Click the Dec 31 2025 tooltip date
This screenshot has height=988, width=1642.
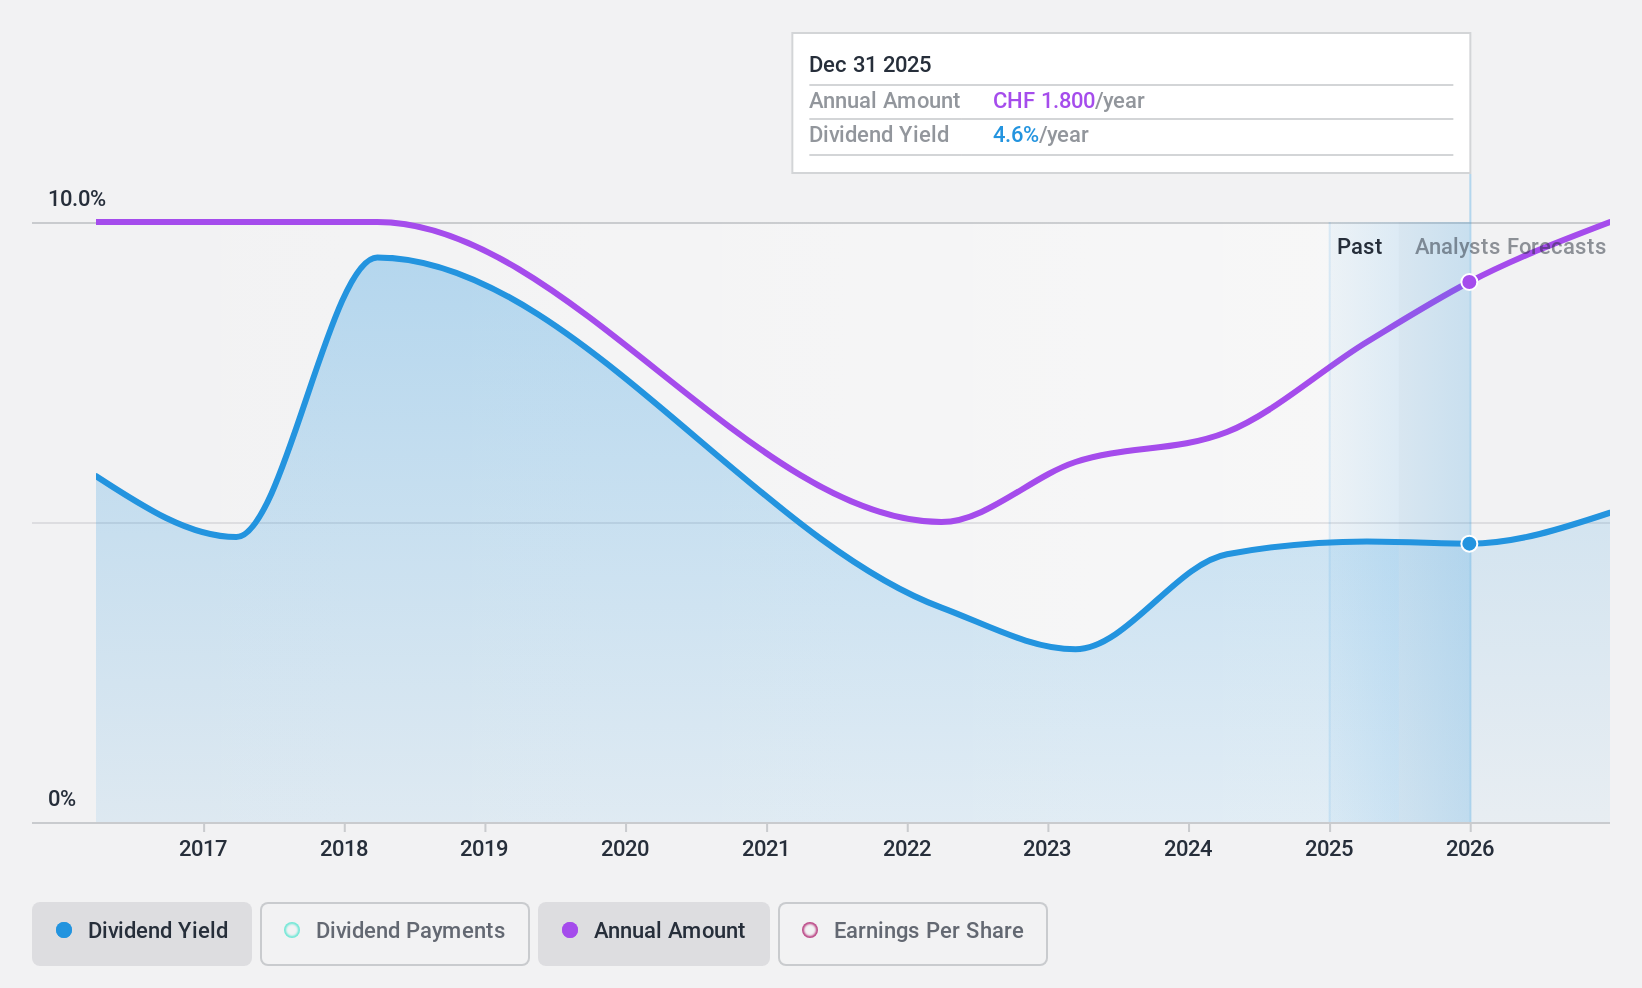870,64
